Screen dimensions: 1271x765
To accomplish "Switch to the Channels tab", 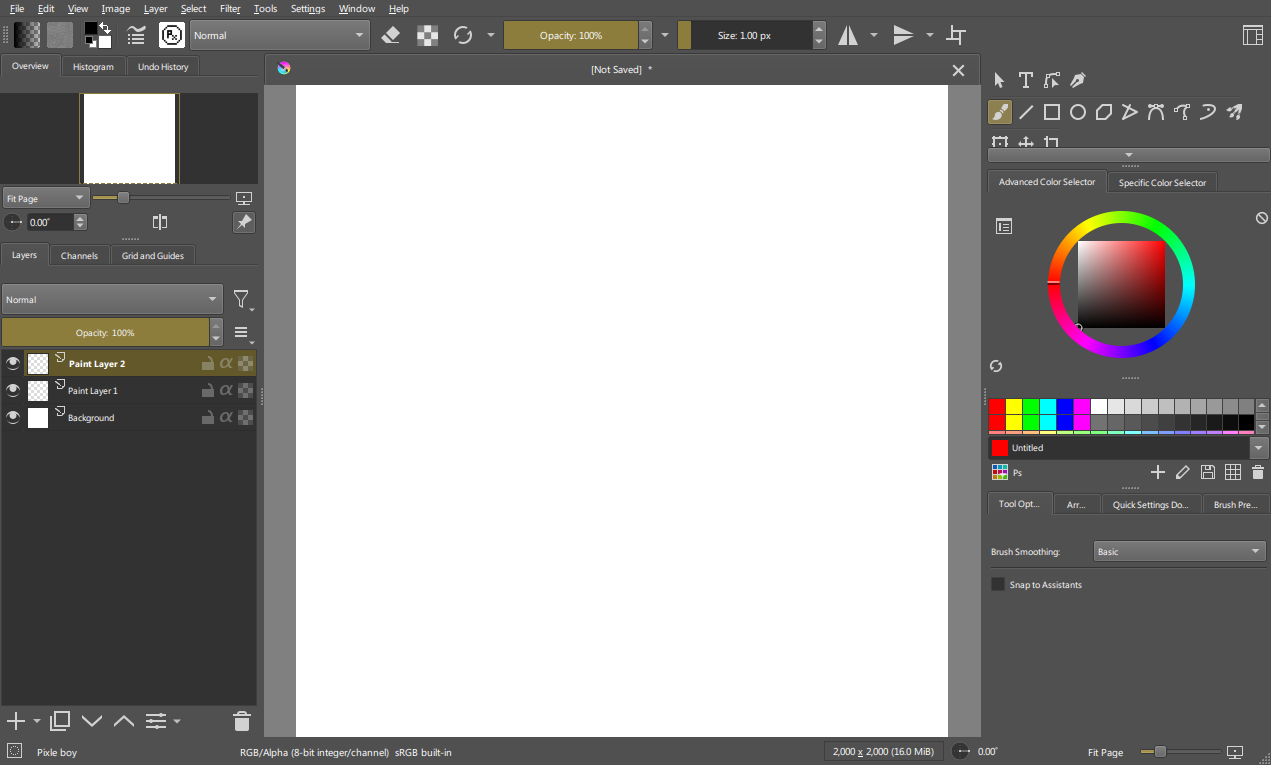I will tap(79, 256).
